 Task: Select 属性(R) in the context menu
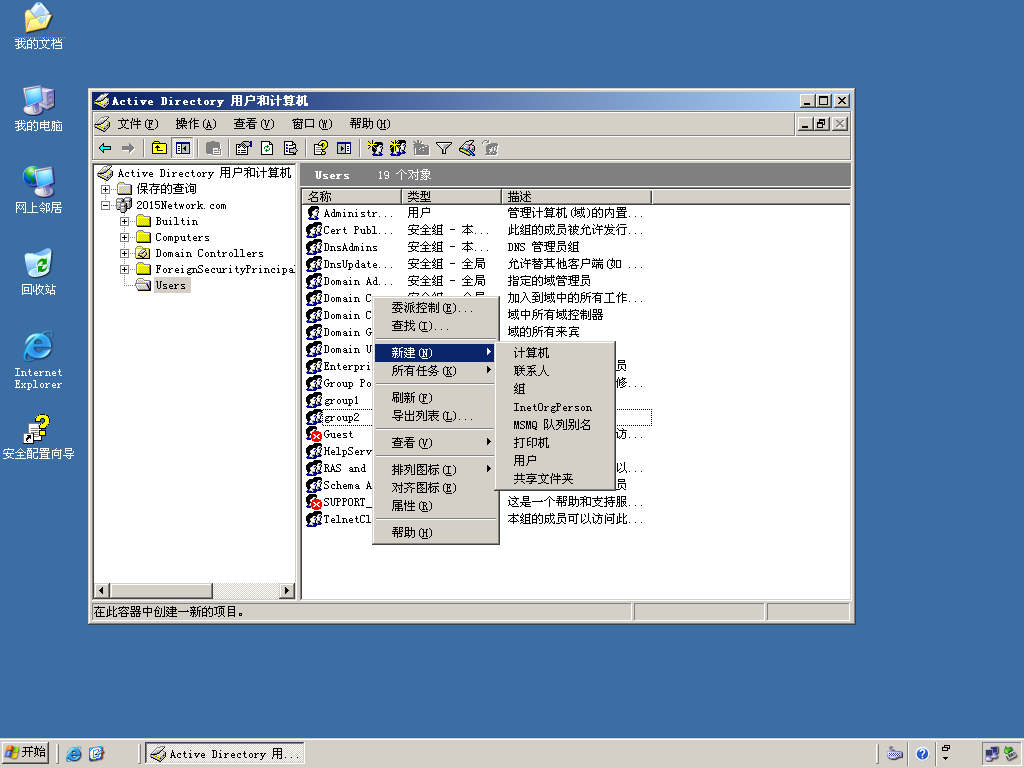tap(436, 506)
